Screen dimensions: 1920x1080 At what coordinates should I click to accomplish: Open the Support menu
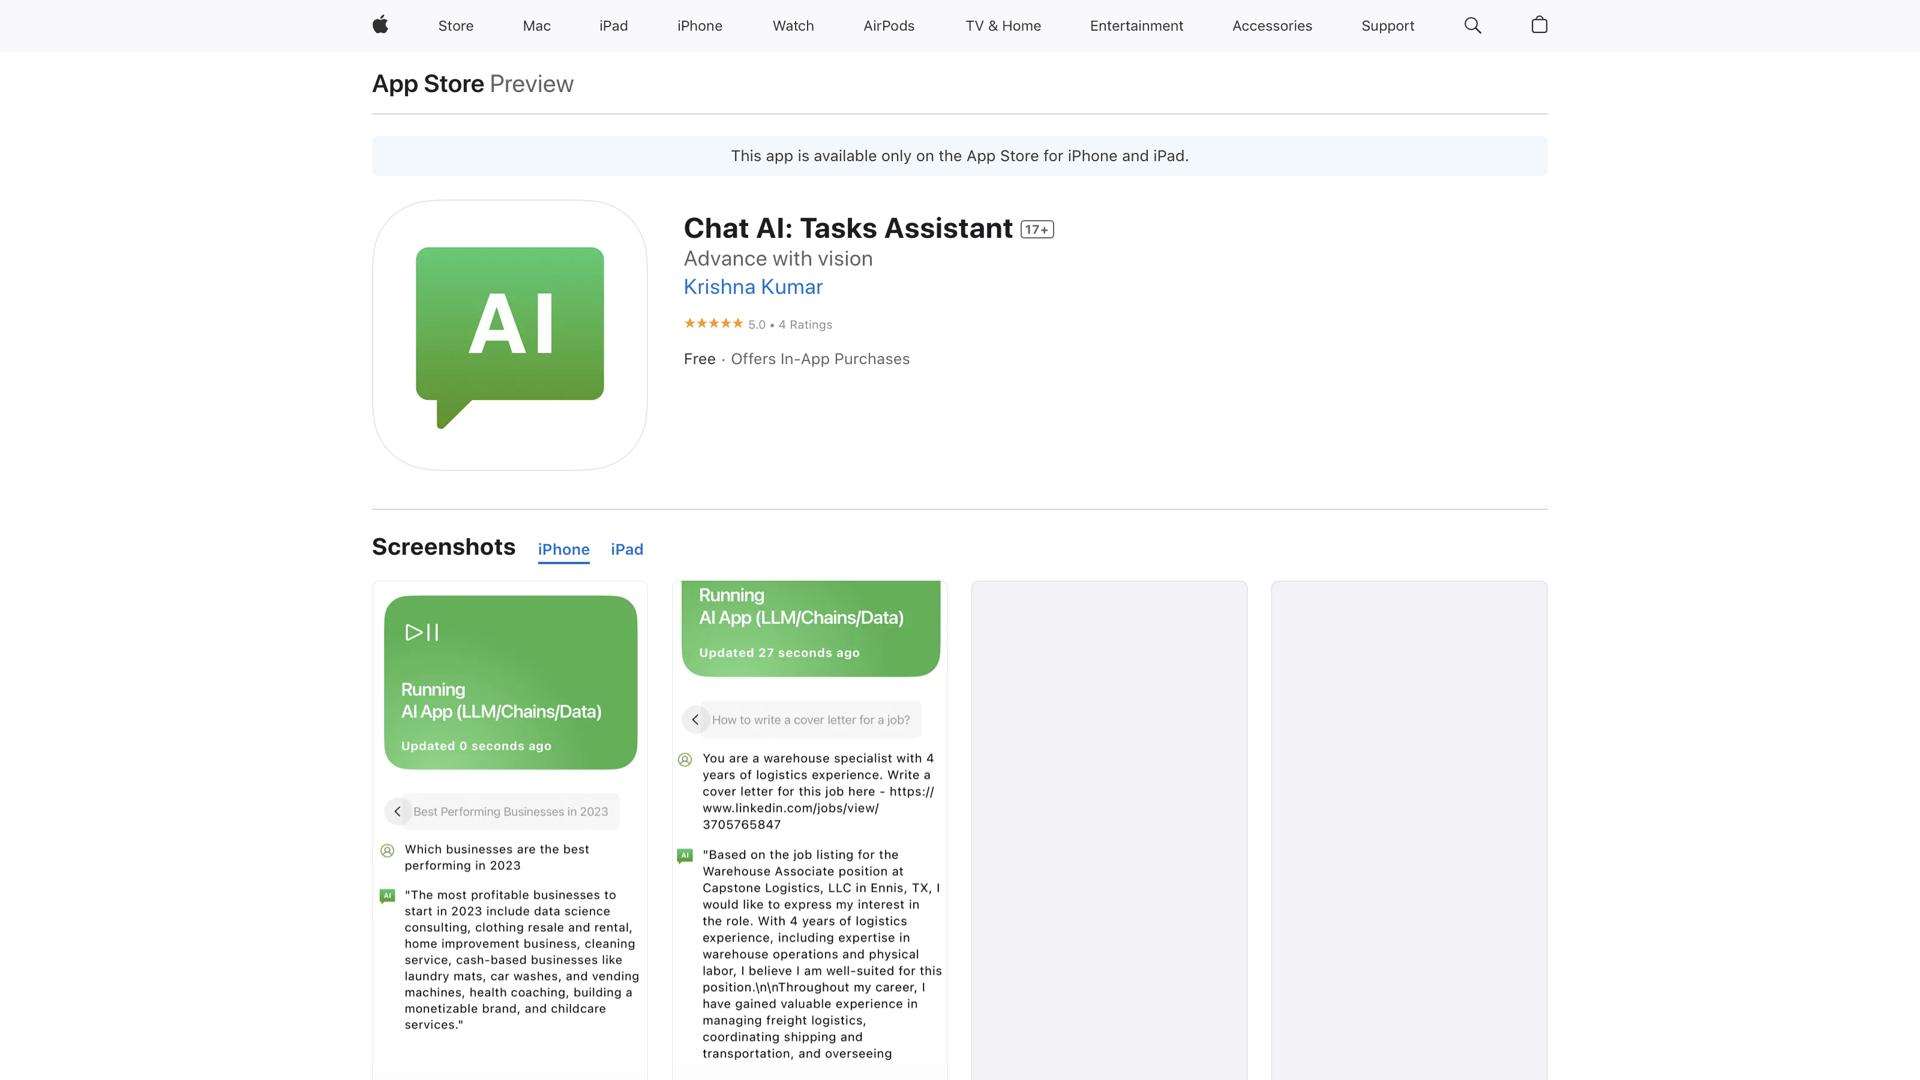point(1387,25)
